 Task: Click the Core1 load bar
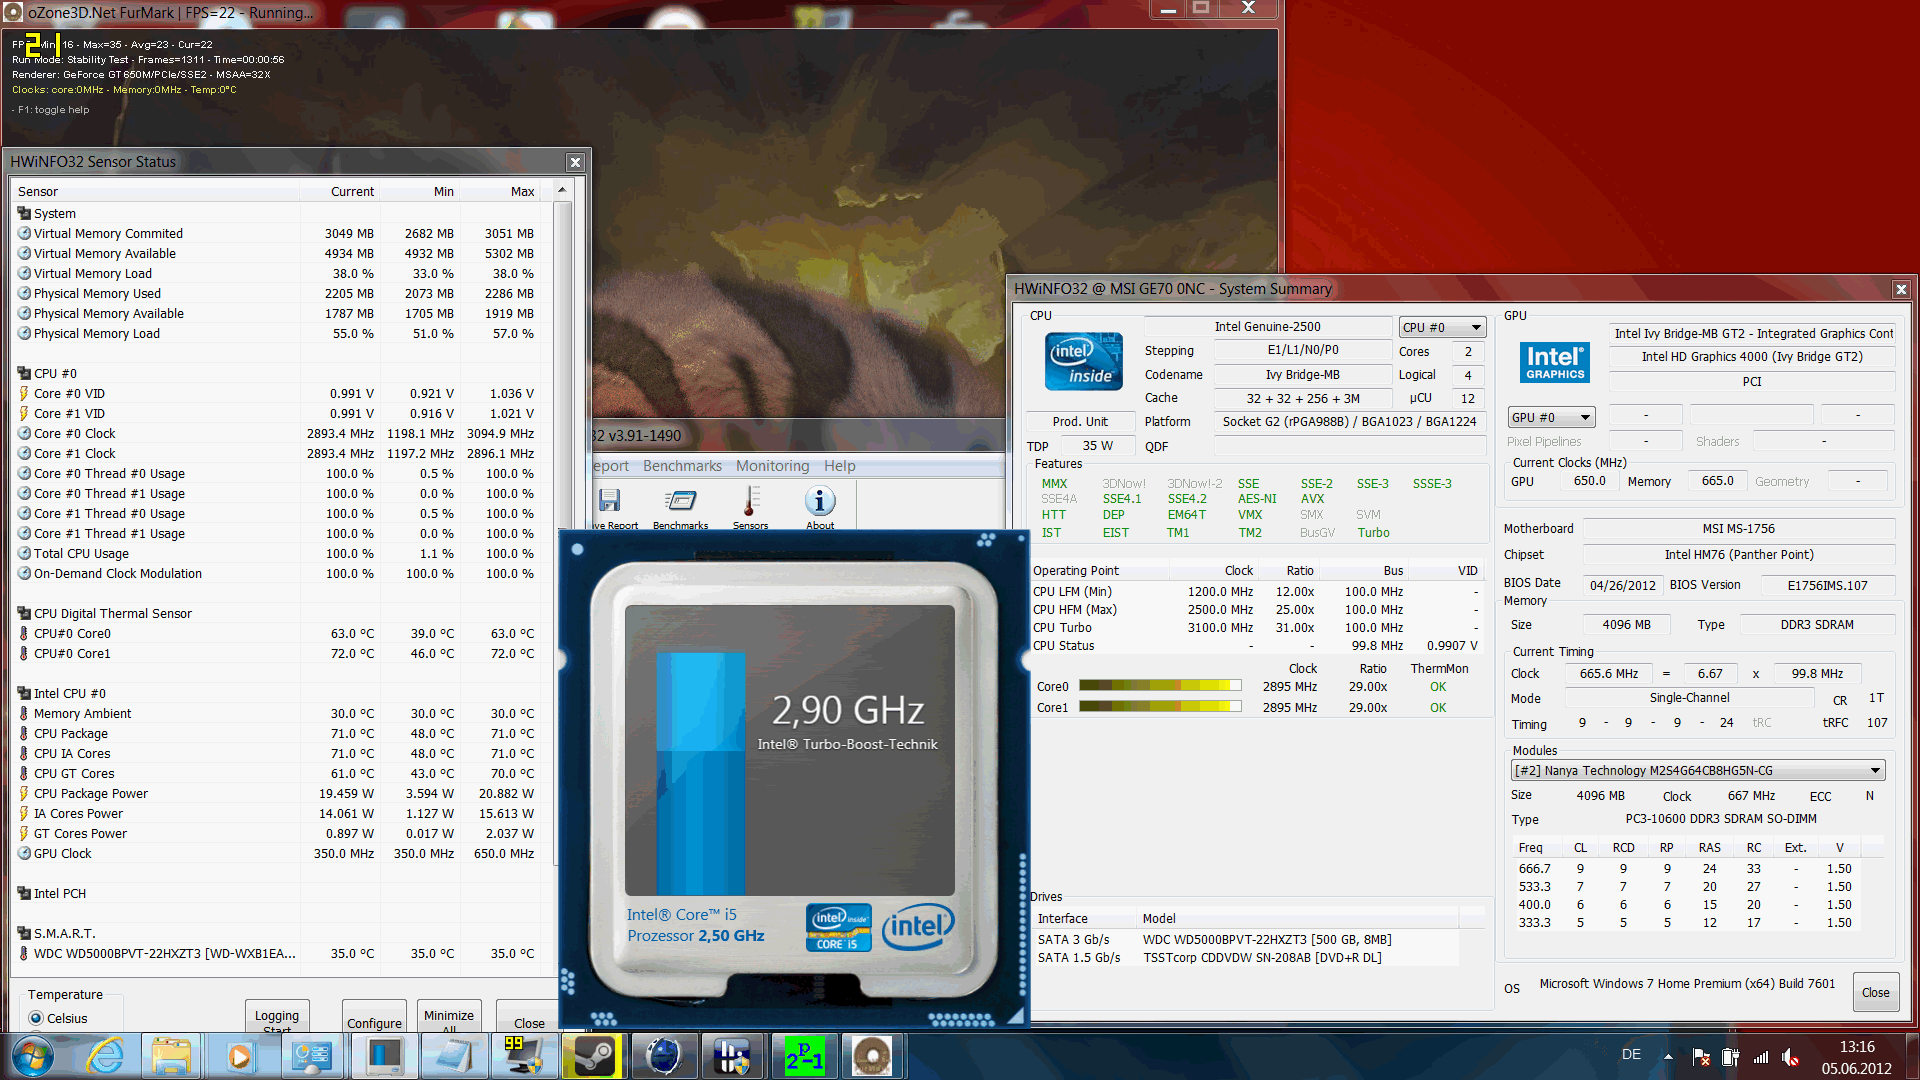(x=1160, y=707)
